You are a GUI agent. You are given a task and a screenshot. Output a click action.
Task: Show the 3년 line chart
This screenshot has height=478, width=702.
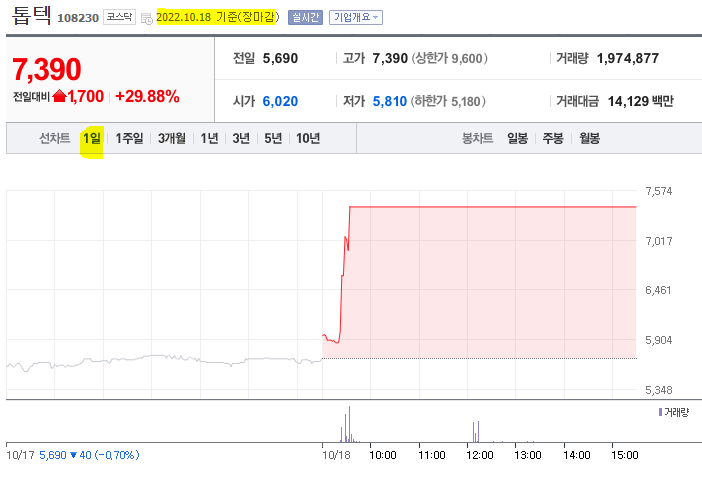point(241,138)
